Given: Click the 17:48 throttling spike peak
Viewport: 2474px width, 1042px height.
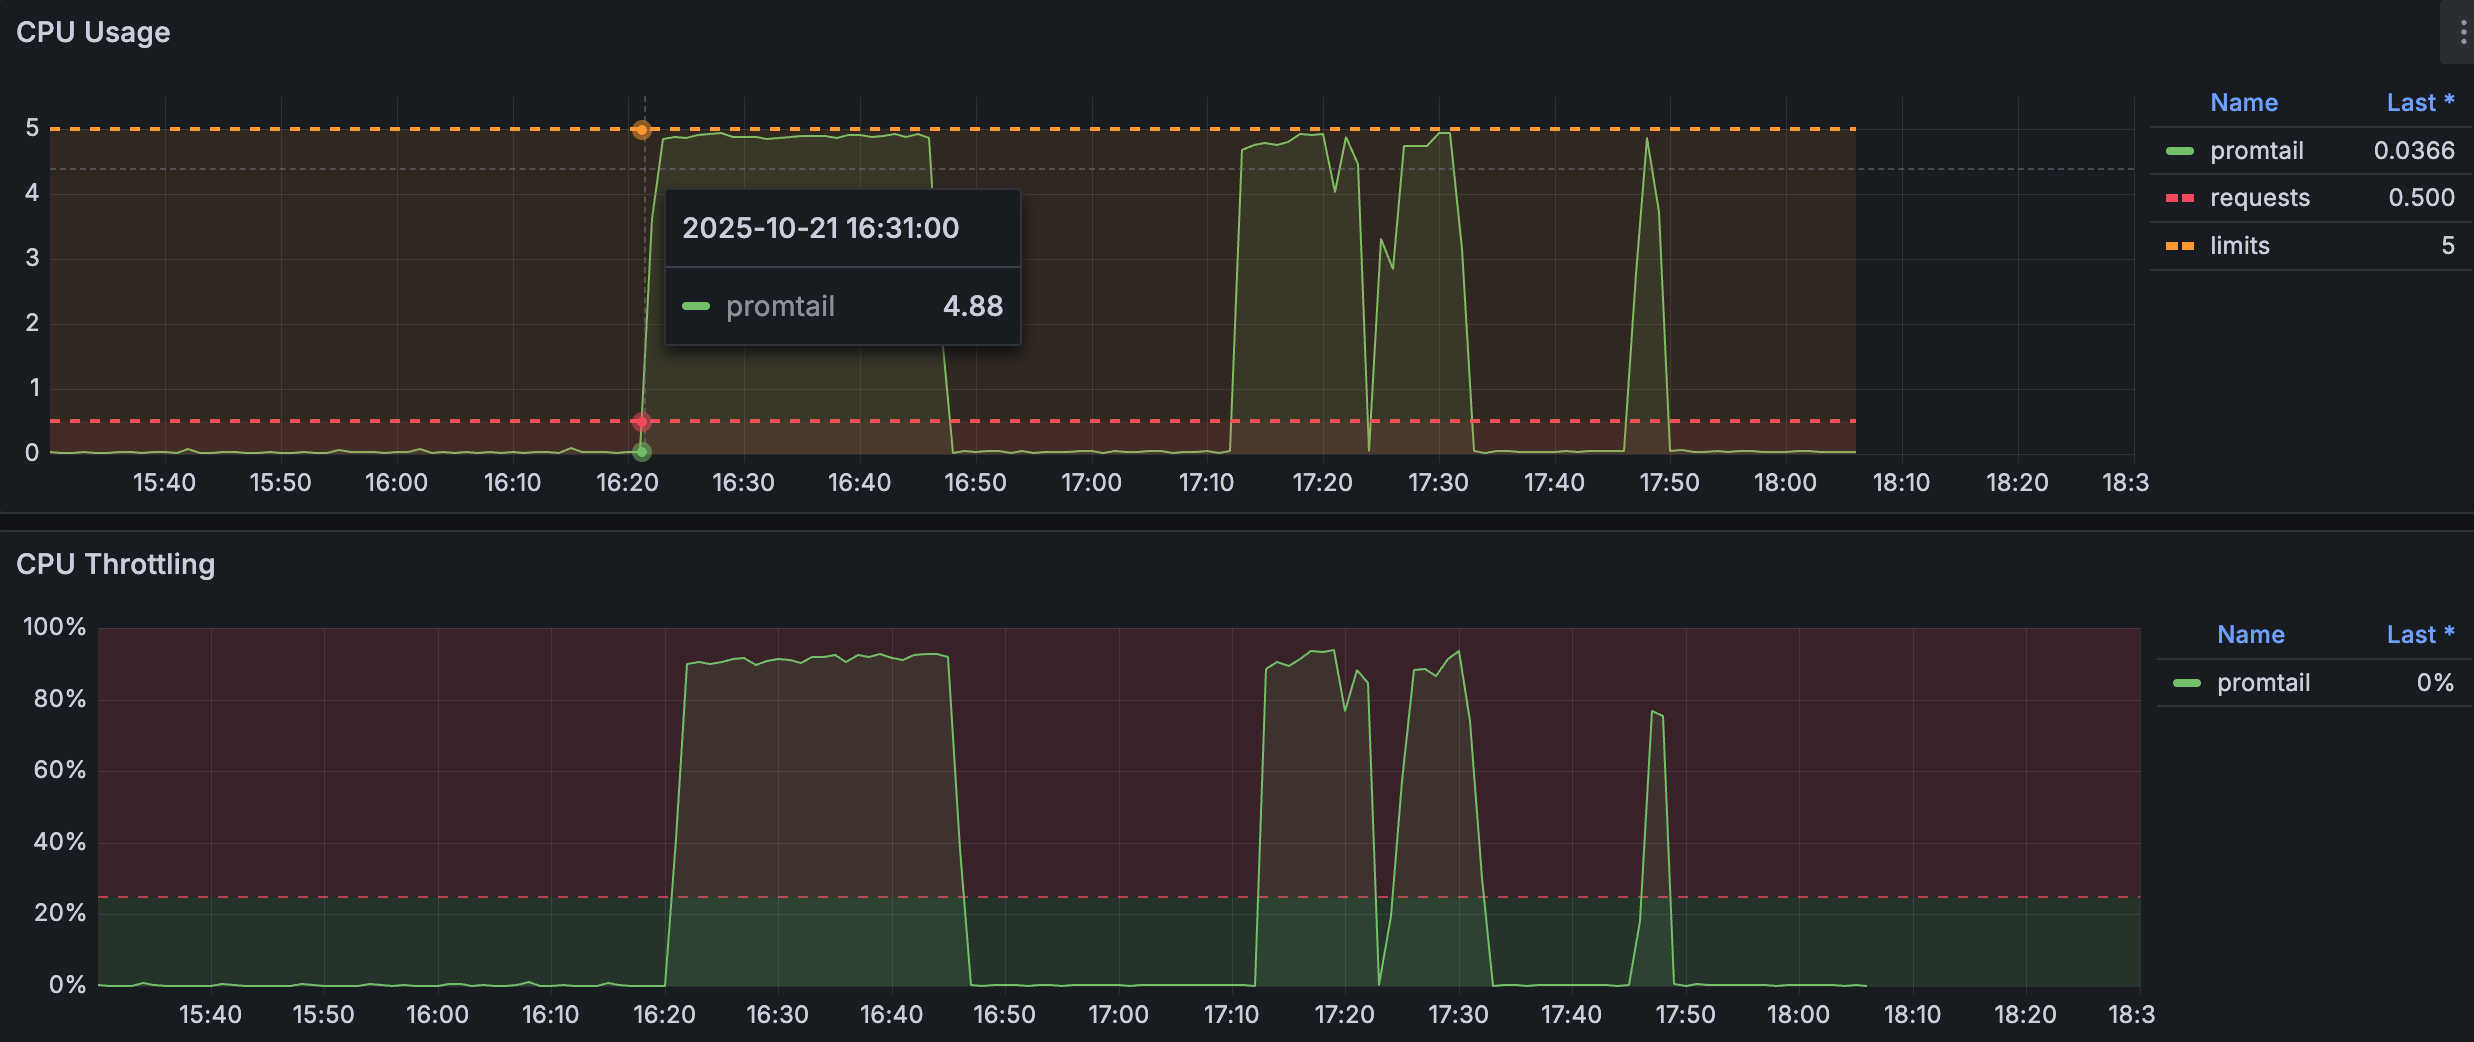Looking at the screenshot, I should (x=1653, y=712).
